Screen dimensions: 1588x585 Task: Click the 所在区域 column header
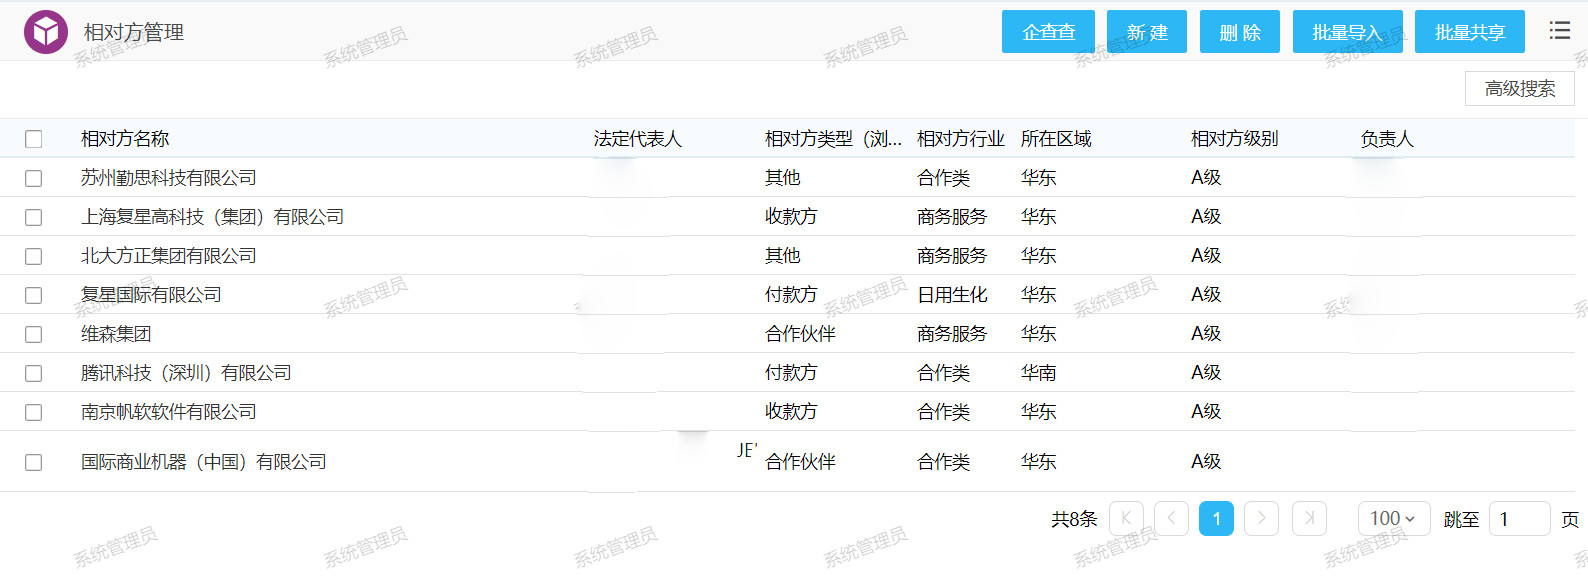pos(1056,139)
